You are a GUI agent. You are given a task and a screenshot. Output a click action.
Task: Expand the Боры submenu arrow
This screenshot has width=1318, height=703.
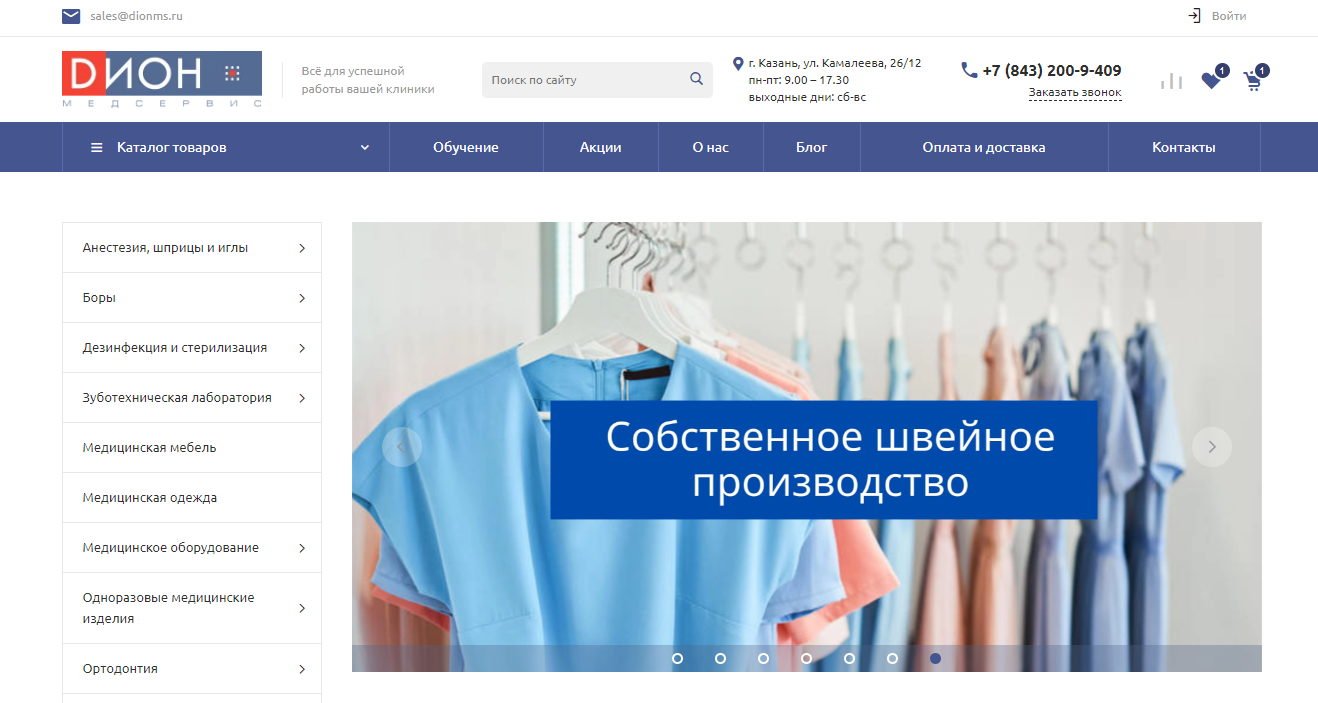(302, 298)
